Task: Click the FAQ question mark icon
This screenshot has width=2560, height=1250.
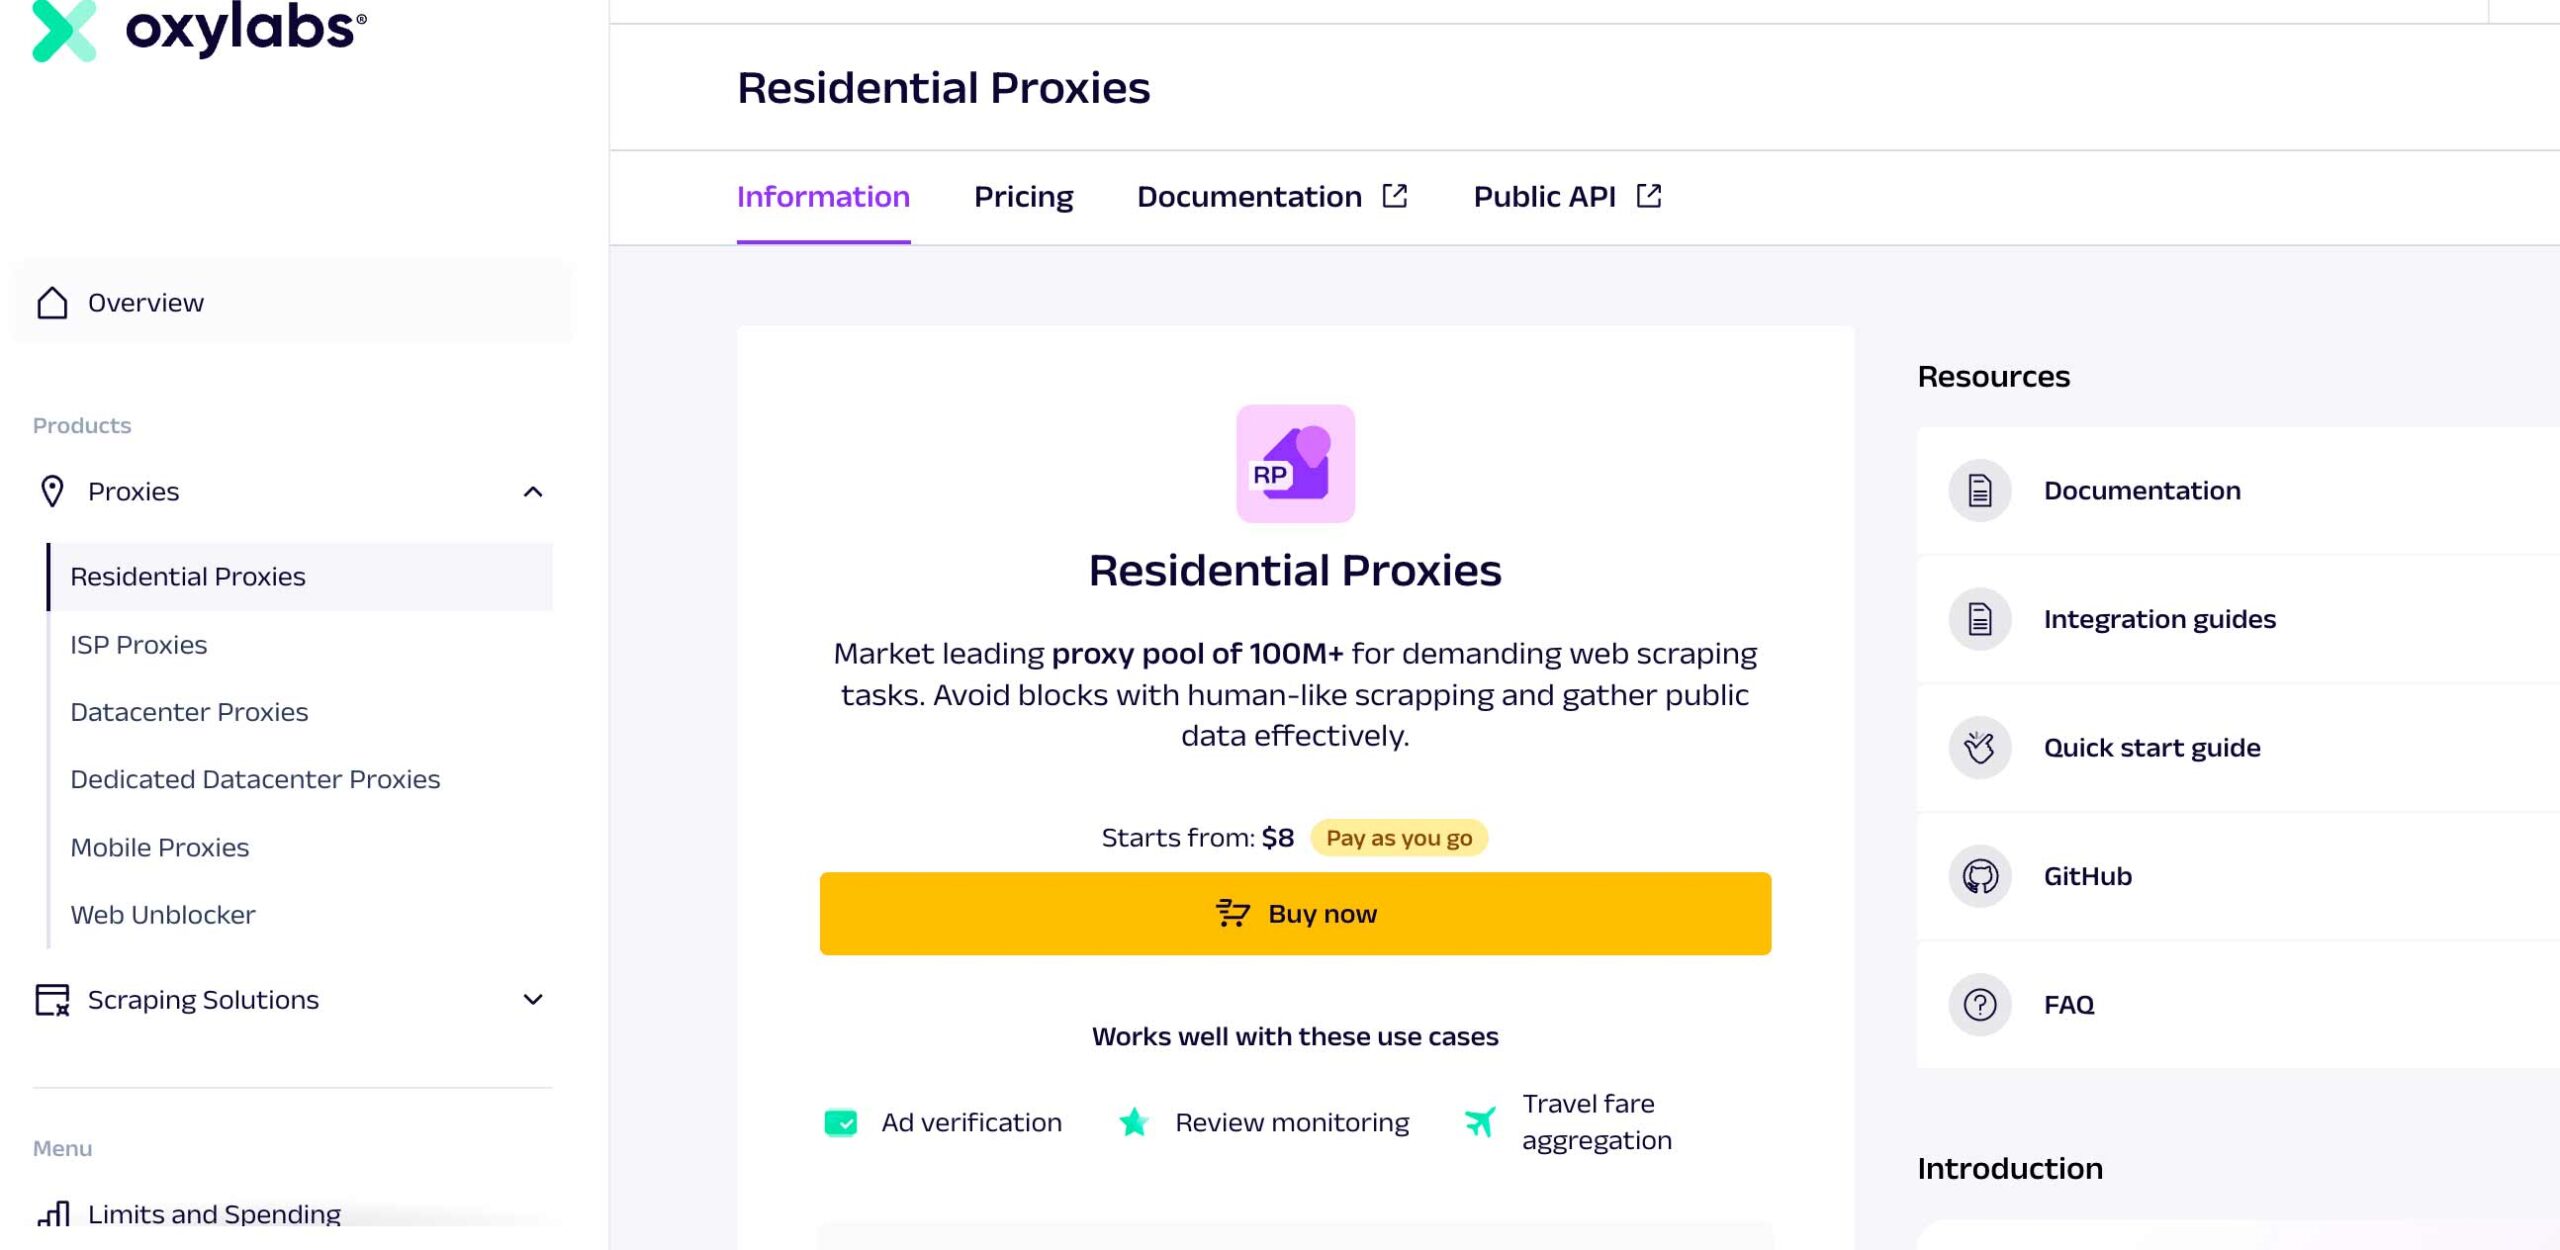Action: coord(1979,1004)
